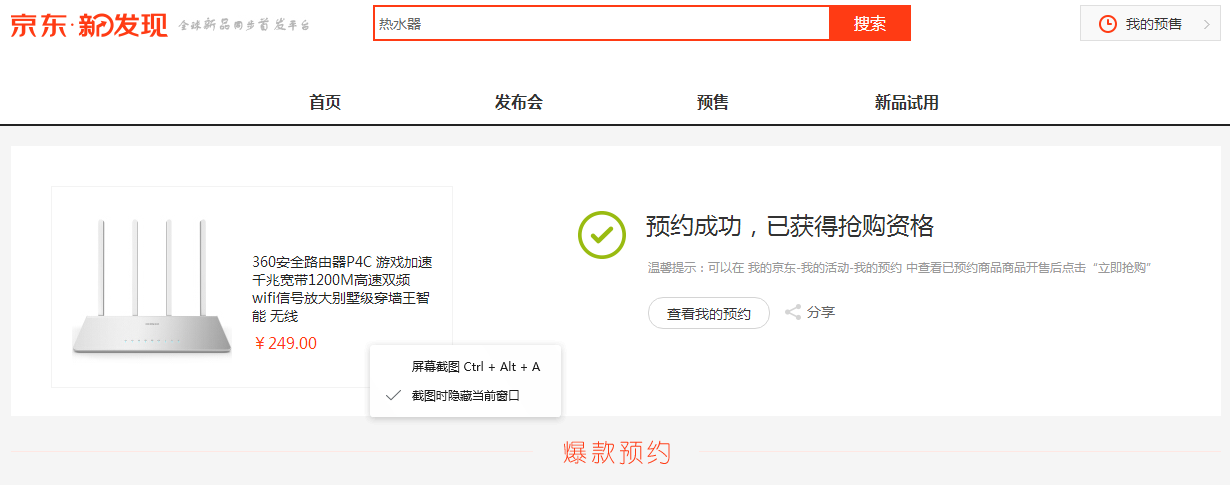1230x485 pixels.
Task: Switch to the 预售 tab
Action: pyautogui.click(x=713, y=102)
